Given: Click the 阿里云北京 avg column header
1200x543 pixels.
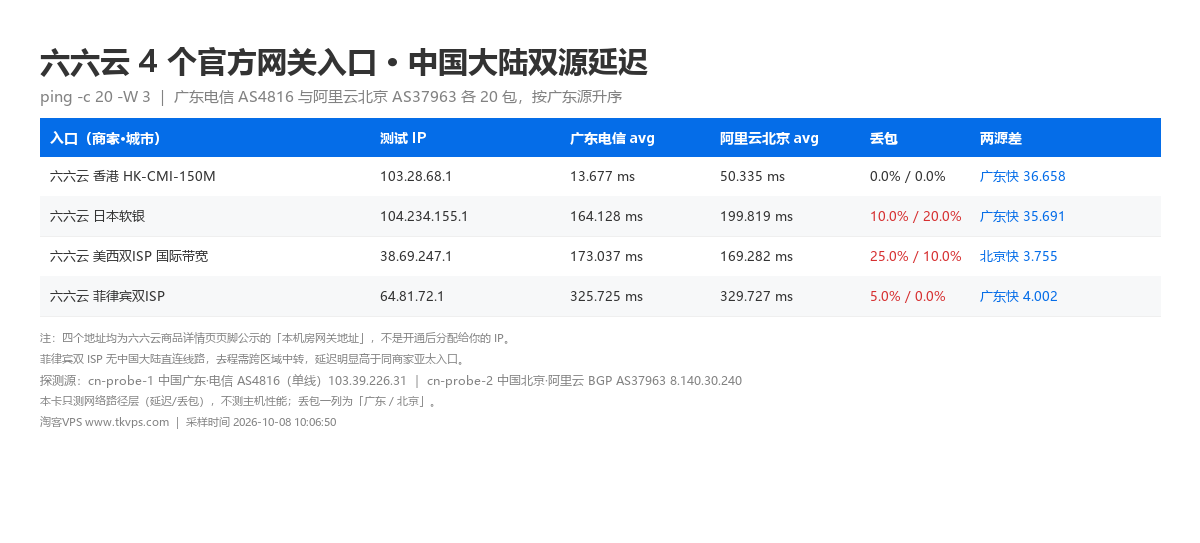Looking at the screenshot, I should 769,138.
